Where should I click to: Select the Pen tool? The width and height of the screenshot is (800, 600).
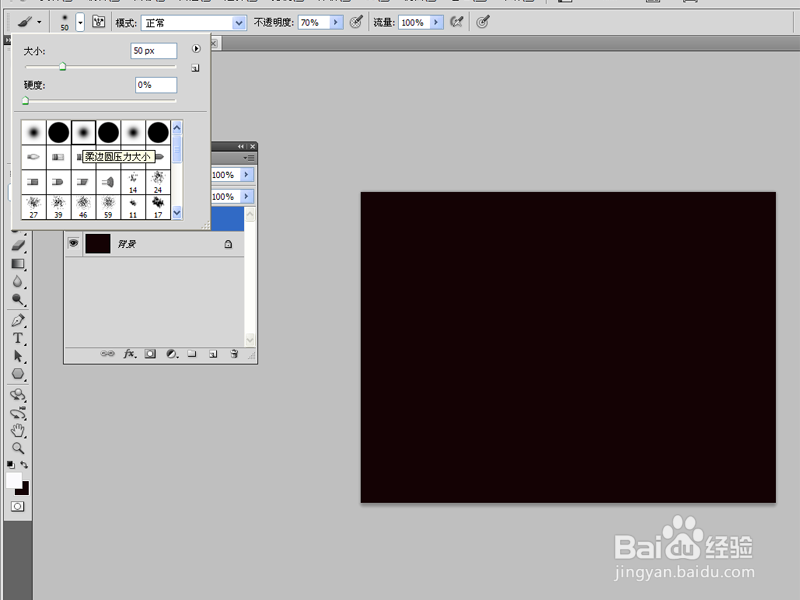[x=18, y=320]
